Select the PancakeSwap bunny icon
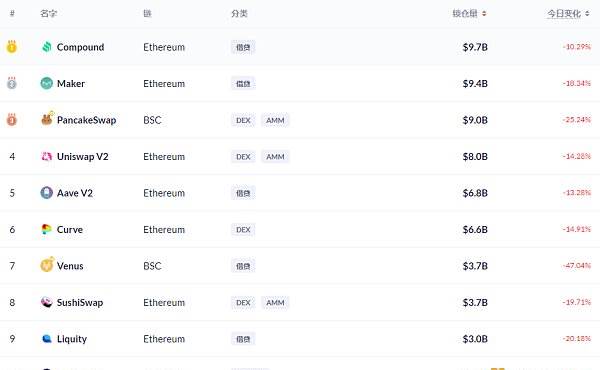Image resolution: width=600 pixels, height=370 pixels. click(x=47, y=119)
